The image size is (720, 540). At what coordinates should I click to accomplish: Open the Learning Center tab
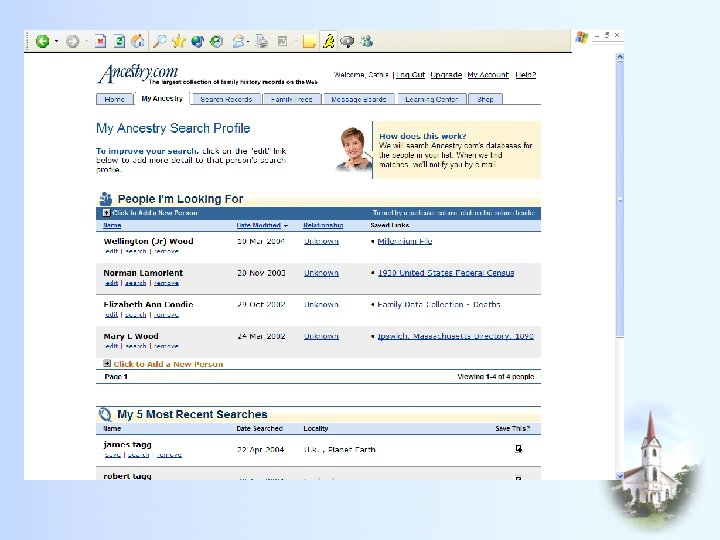[x=432, y=99]
